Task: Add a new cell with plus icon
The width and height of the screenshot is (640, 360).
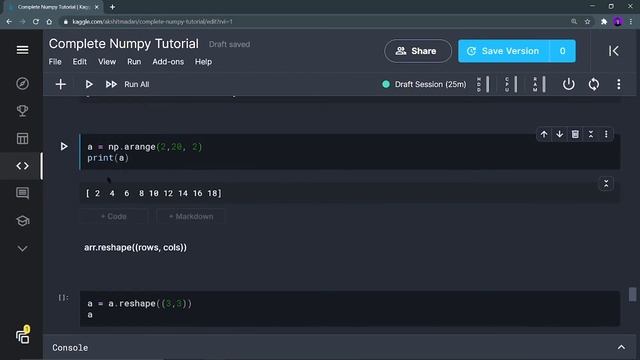Action: [60, 84]
